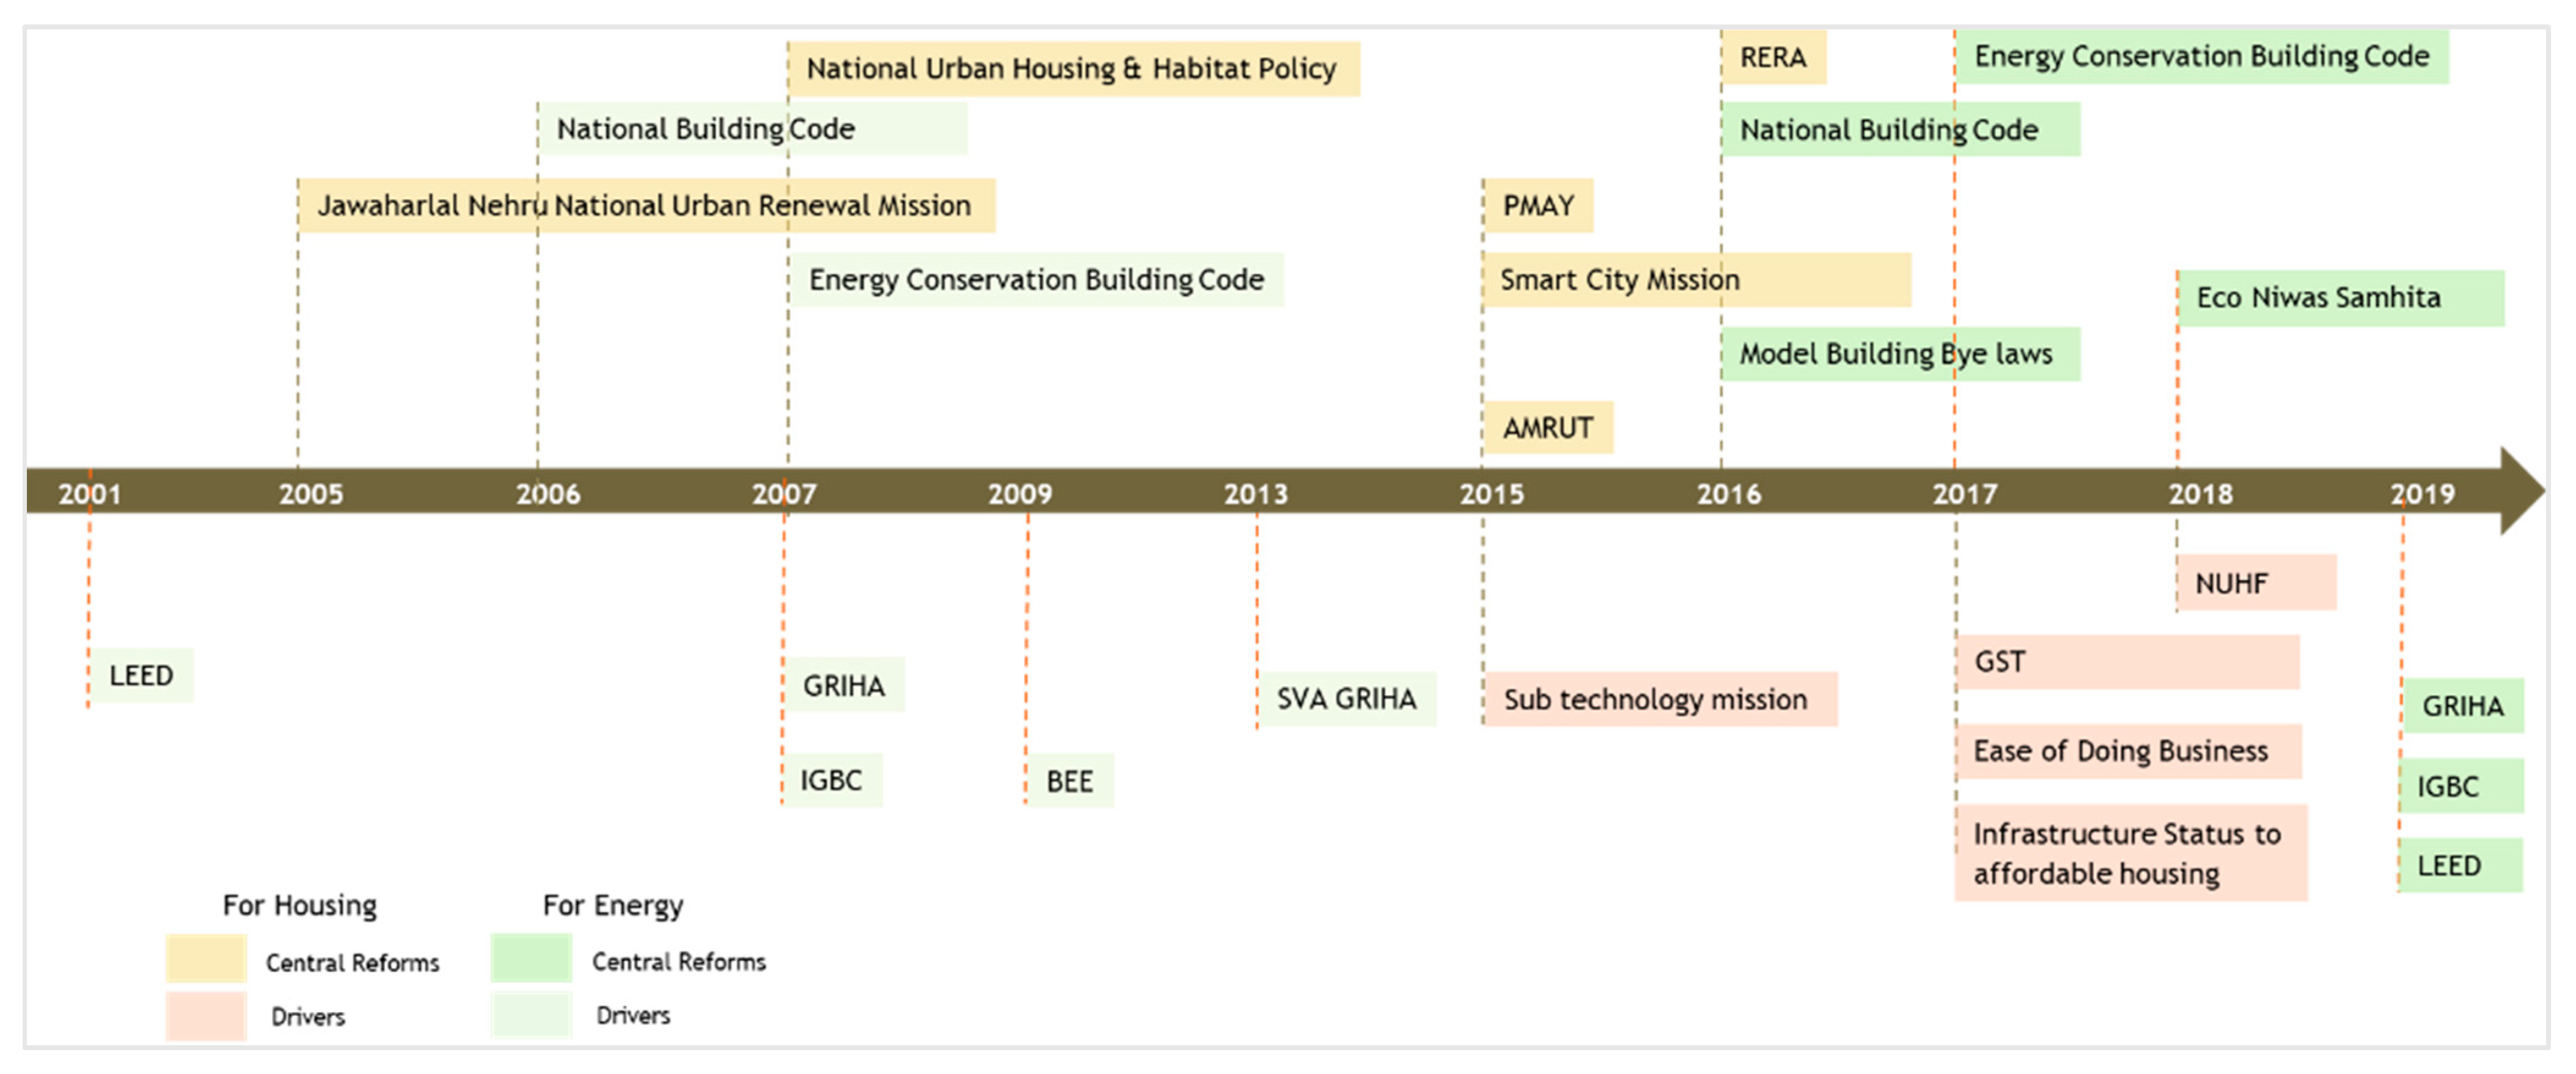Screen dimensions: 2576x1074
Task: Click the yellow housing Central Reforms swatch
Action: (206, 958)
